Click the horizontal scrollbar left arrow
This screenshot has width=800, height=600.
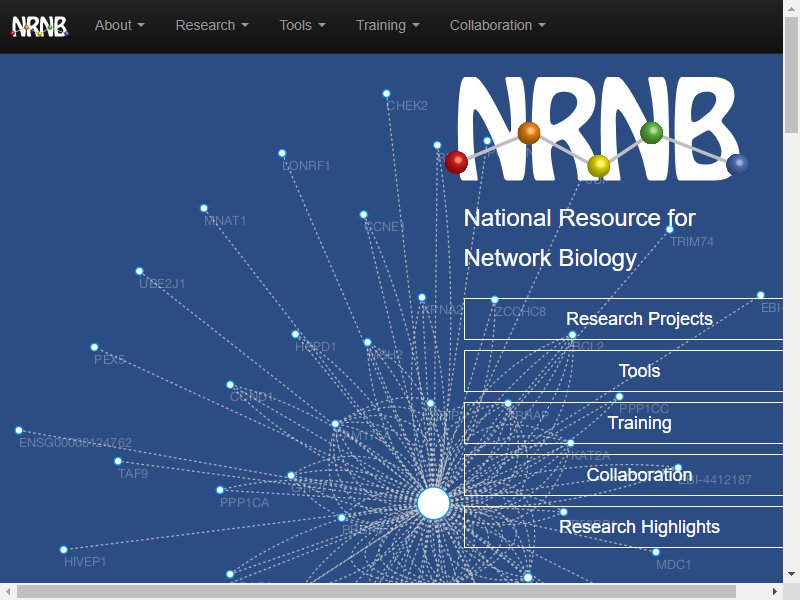[8, 592]
